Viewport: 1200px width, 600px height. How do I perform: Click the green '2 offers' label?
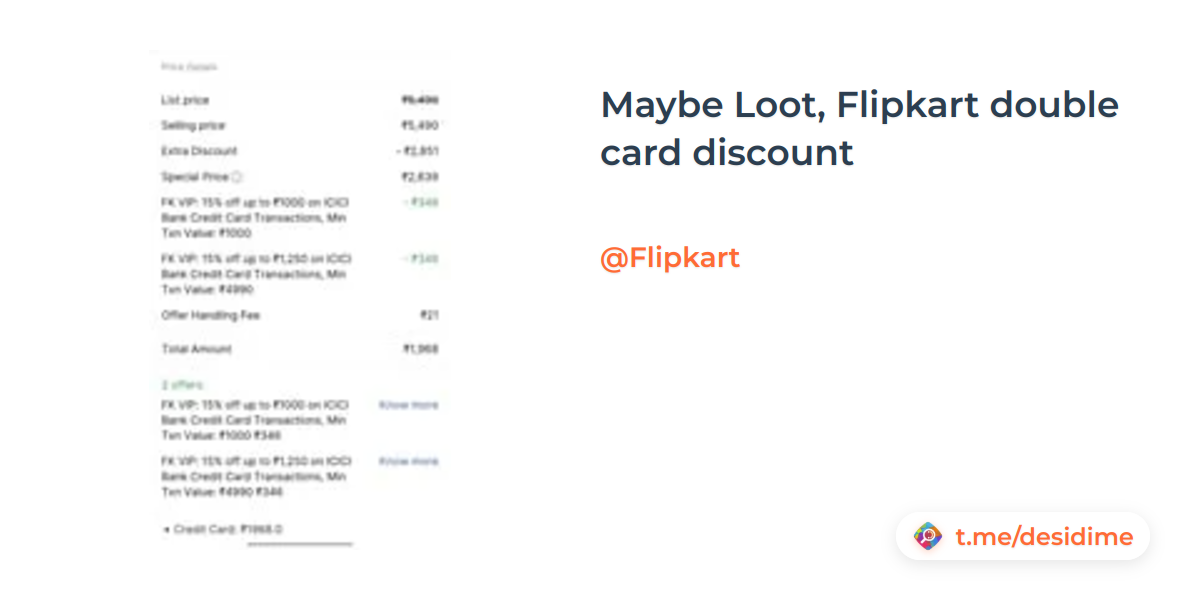click(182, 385)
